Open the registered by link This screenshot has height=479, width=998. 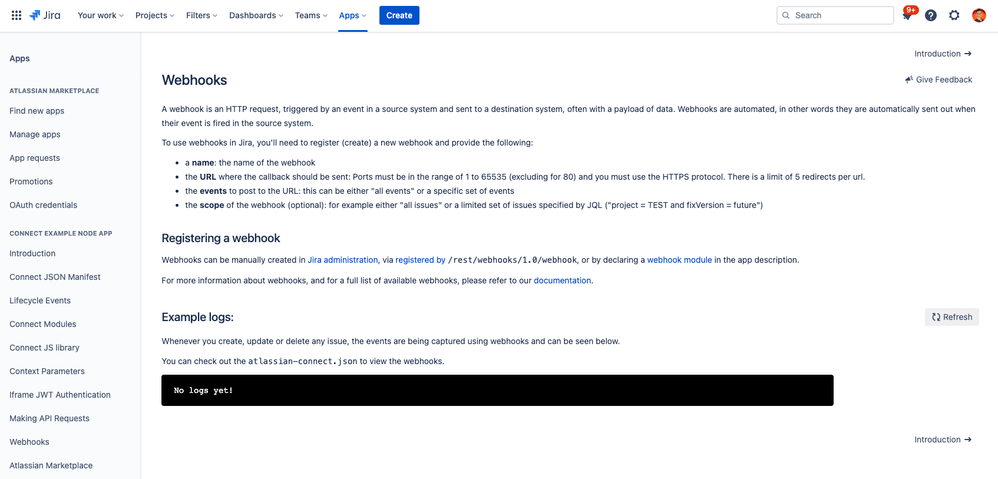tap(420, 260)
